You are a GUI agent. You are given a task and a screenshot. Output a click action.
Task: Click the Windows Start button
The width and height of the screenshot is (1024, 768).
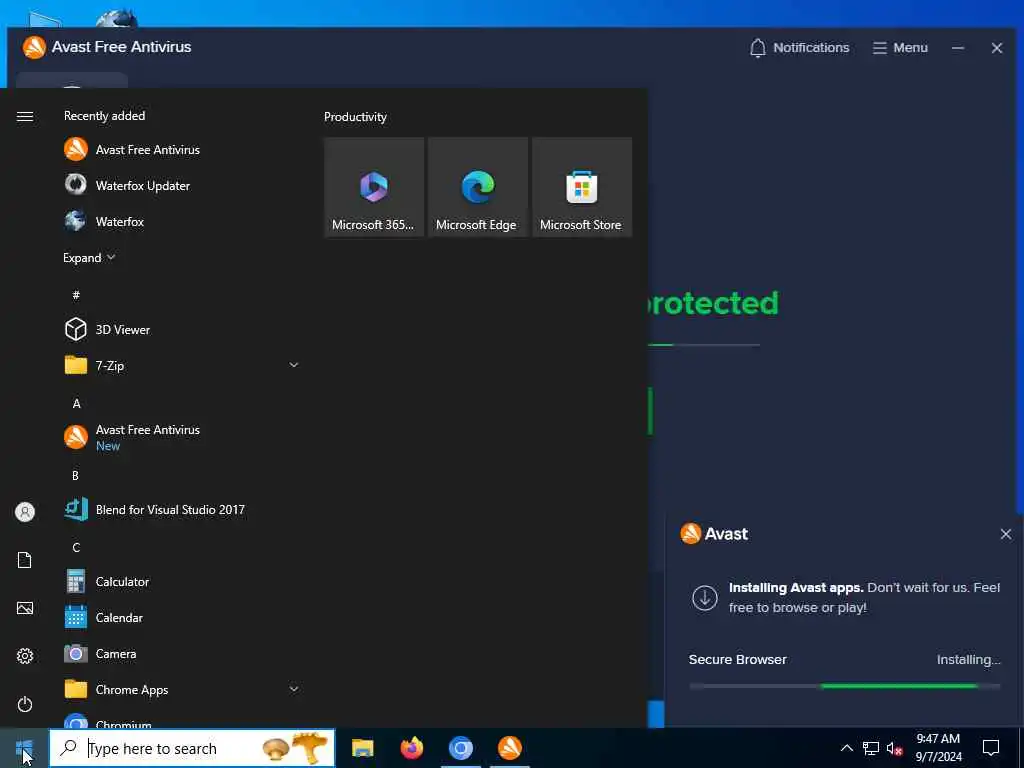point(24,748)
